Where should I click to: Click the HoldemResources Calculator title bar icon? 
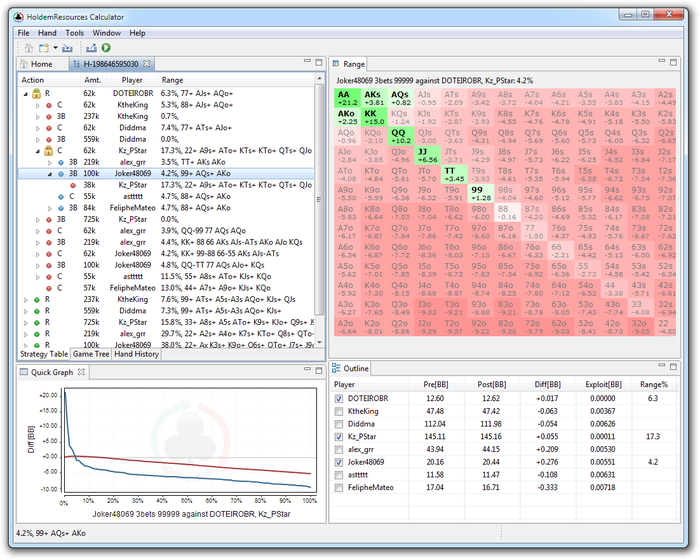[x=18, y=17]
